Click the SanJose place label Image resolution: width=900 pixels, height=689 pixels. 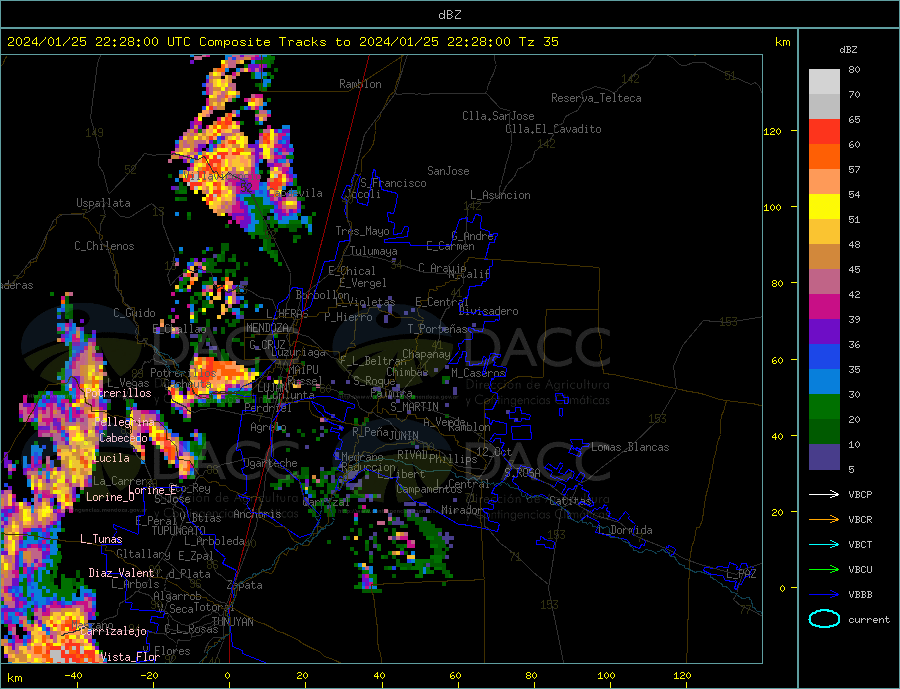click(448, 171)
